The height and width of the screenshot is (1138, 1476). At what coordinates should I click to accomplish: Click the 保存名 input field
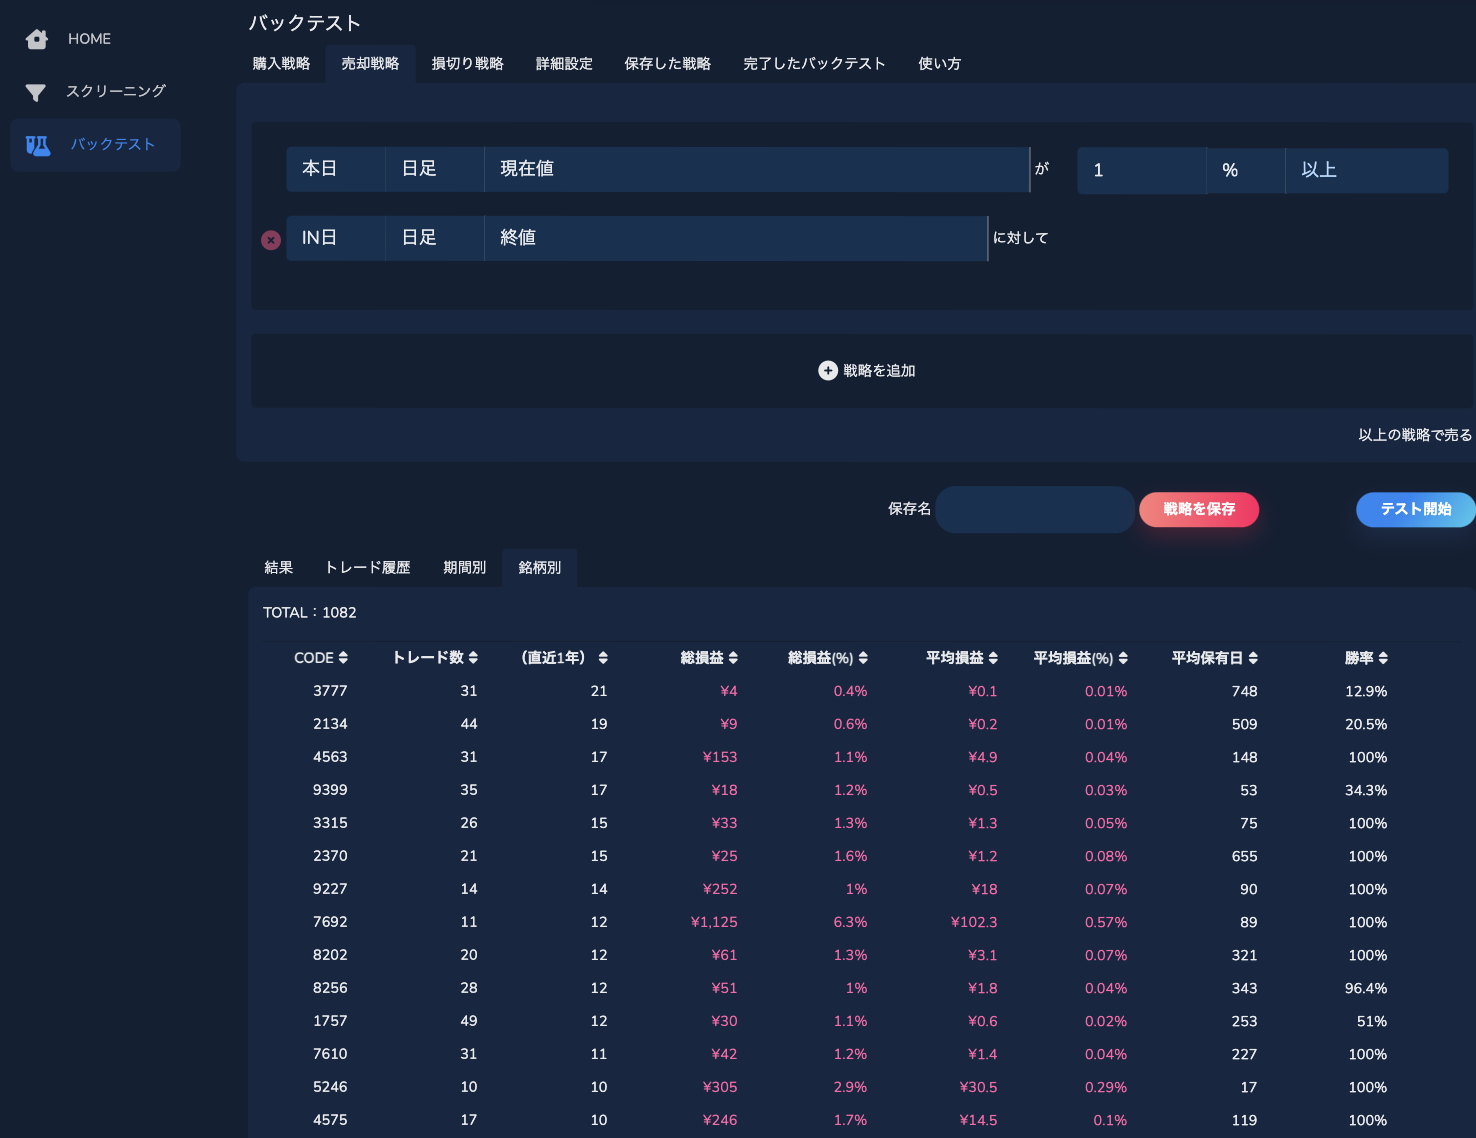tap(1035, 510)
